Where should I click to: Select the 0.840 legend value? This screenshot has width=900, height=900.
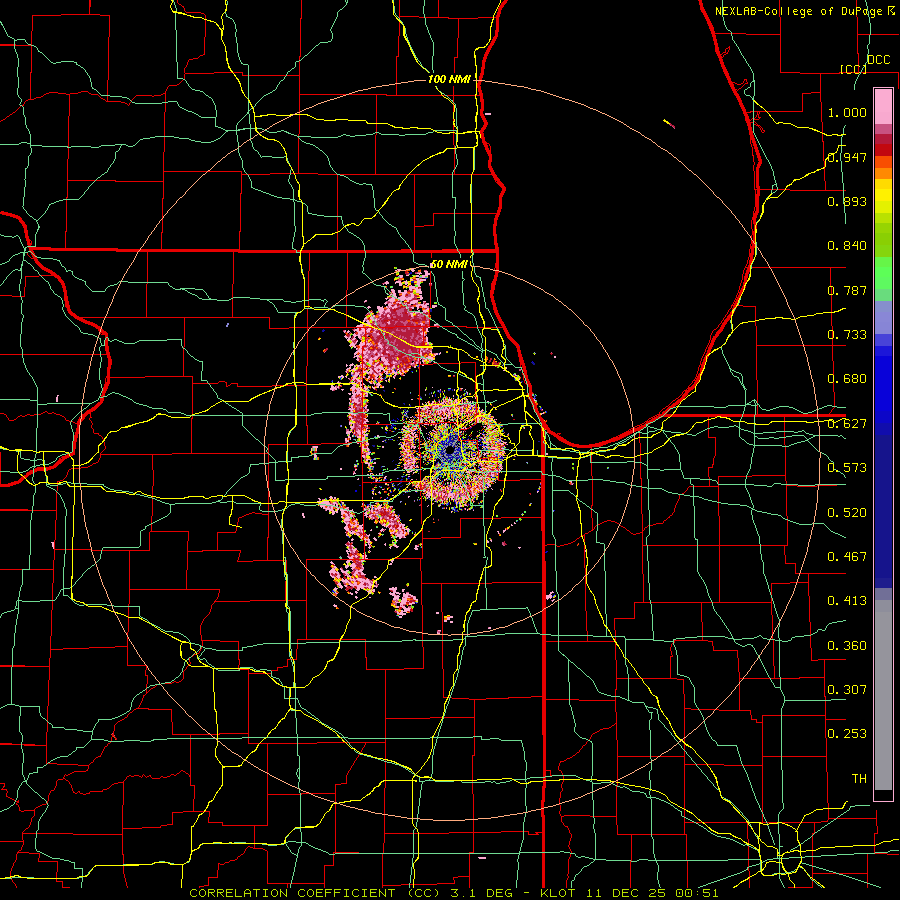tap(847, 246)
